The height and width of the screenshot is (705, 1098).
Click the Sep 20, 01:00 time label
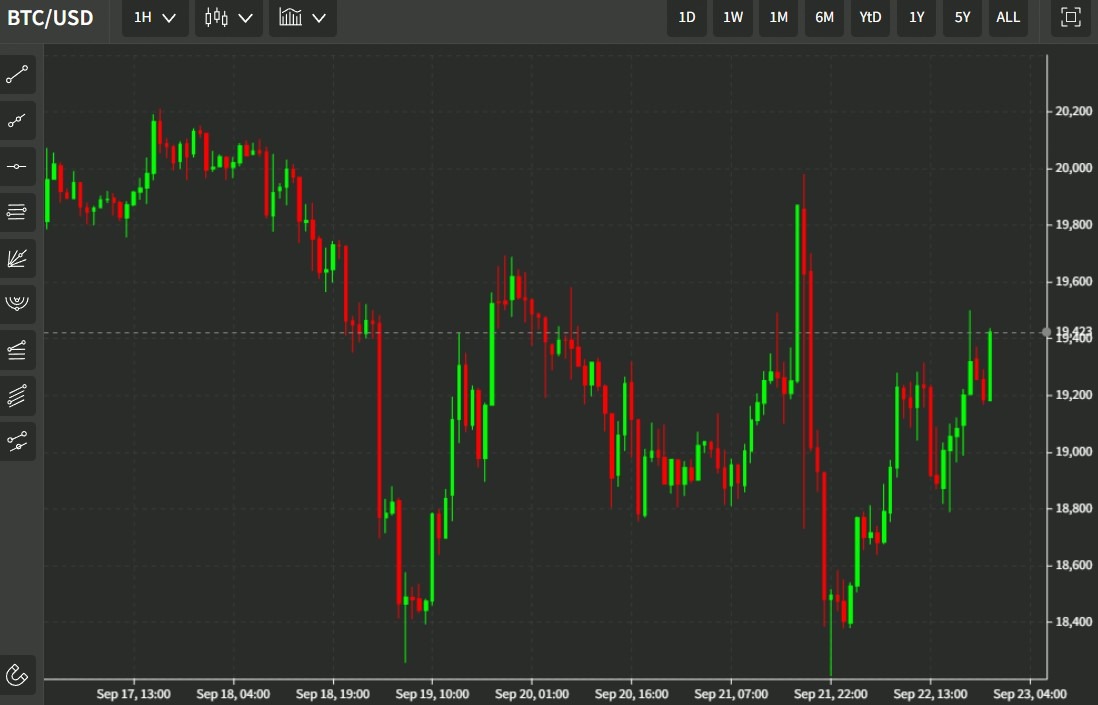(531, 694)
